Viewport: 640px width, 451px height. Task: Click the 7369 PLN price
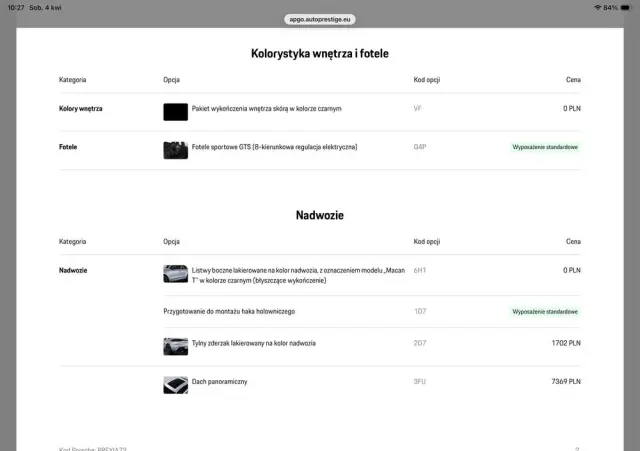tap(565, 382)
